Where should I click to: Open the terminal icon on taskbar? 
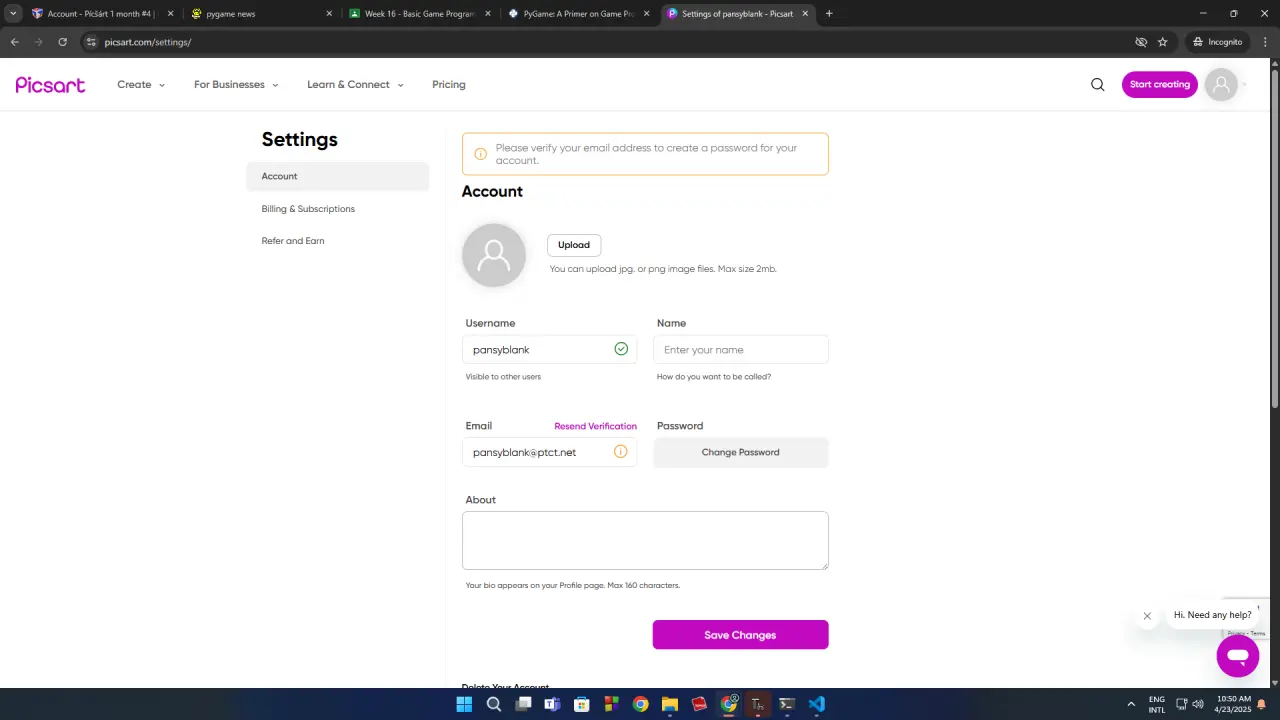pos(787,704)
